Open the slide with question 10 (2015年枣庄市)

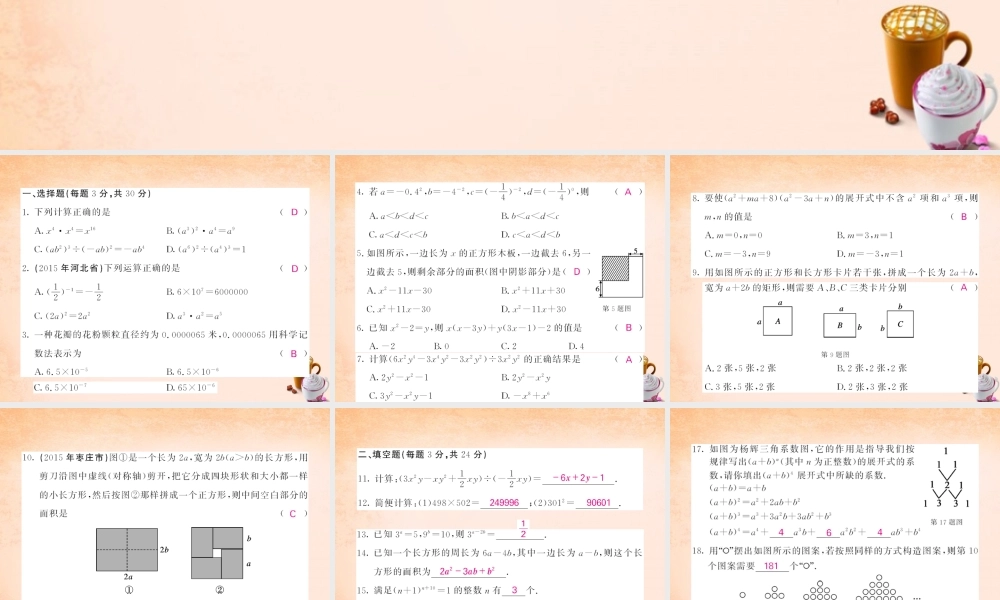(x=165, y=504)
